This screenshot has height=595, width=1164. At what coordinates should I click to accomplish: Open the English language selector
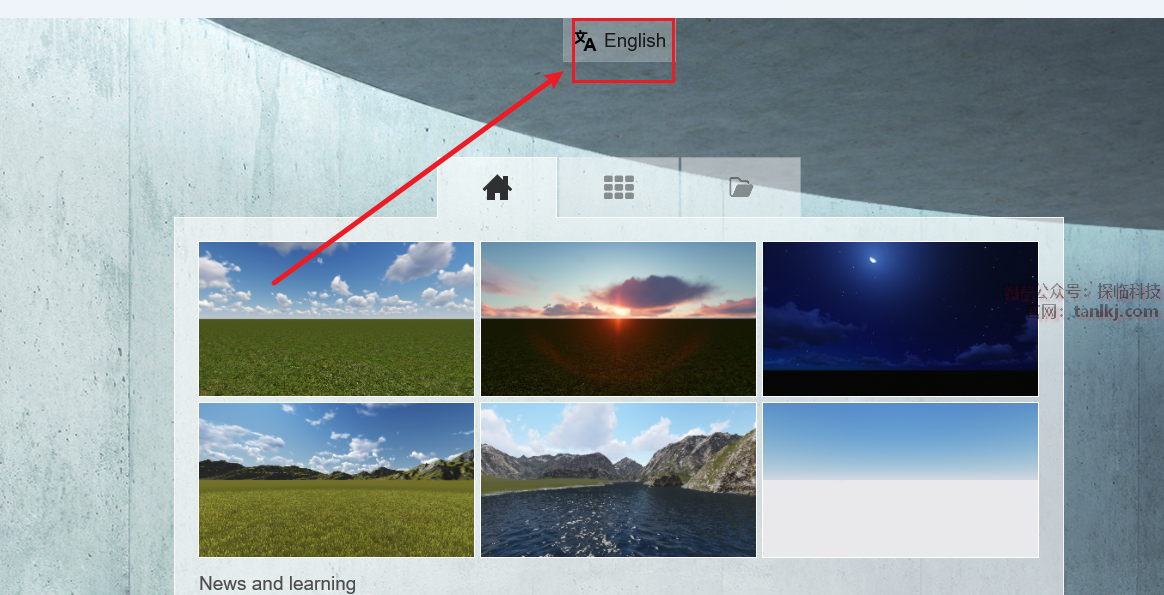point(619,40)
